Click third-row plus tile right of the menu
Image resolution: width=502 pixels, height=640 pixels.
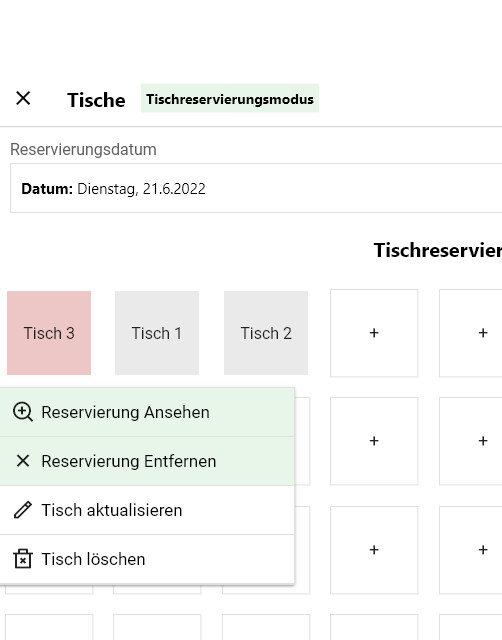tap(374, 550)
